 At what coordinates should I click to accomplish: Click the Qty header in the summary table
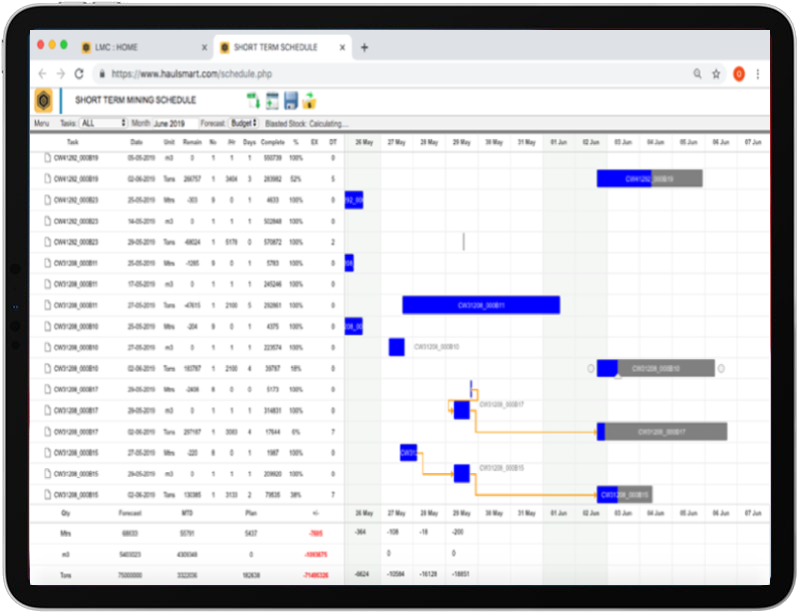pyautogui.click(x=65, y=513)
